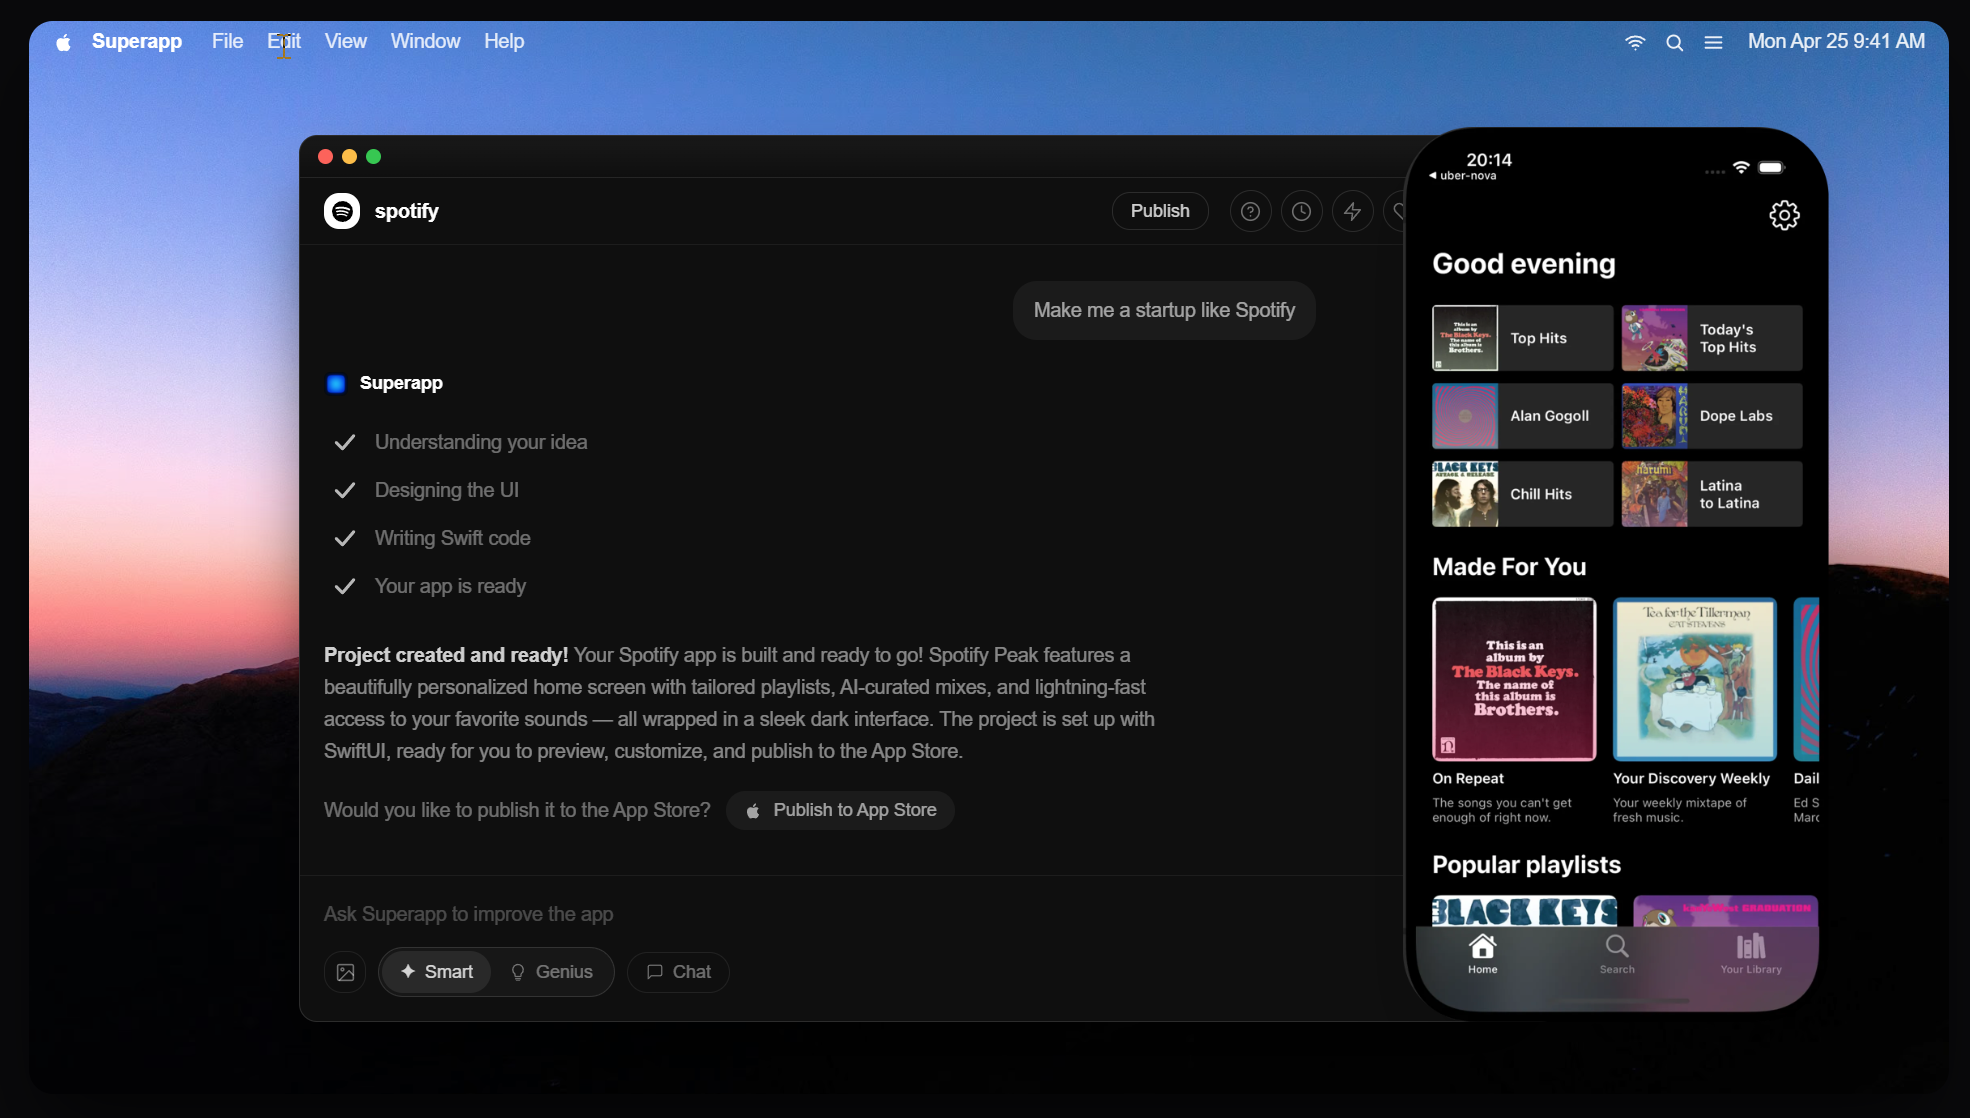The height and width of the screenshot is (1118, 1970).
Task: Click the 'Popular playlists' heading
Action: [1526, 865]
